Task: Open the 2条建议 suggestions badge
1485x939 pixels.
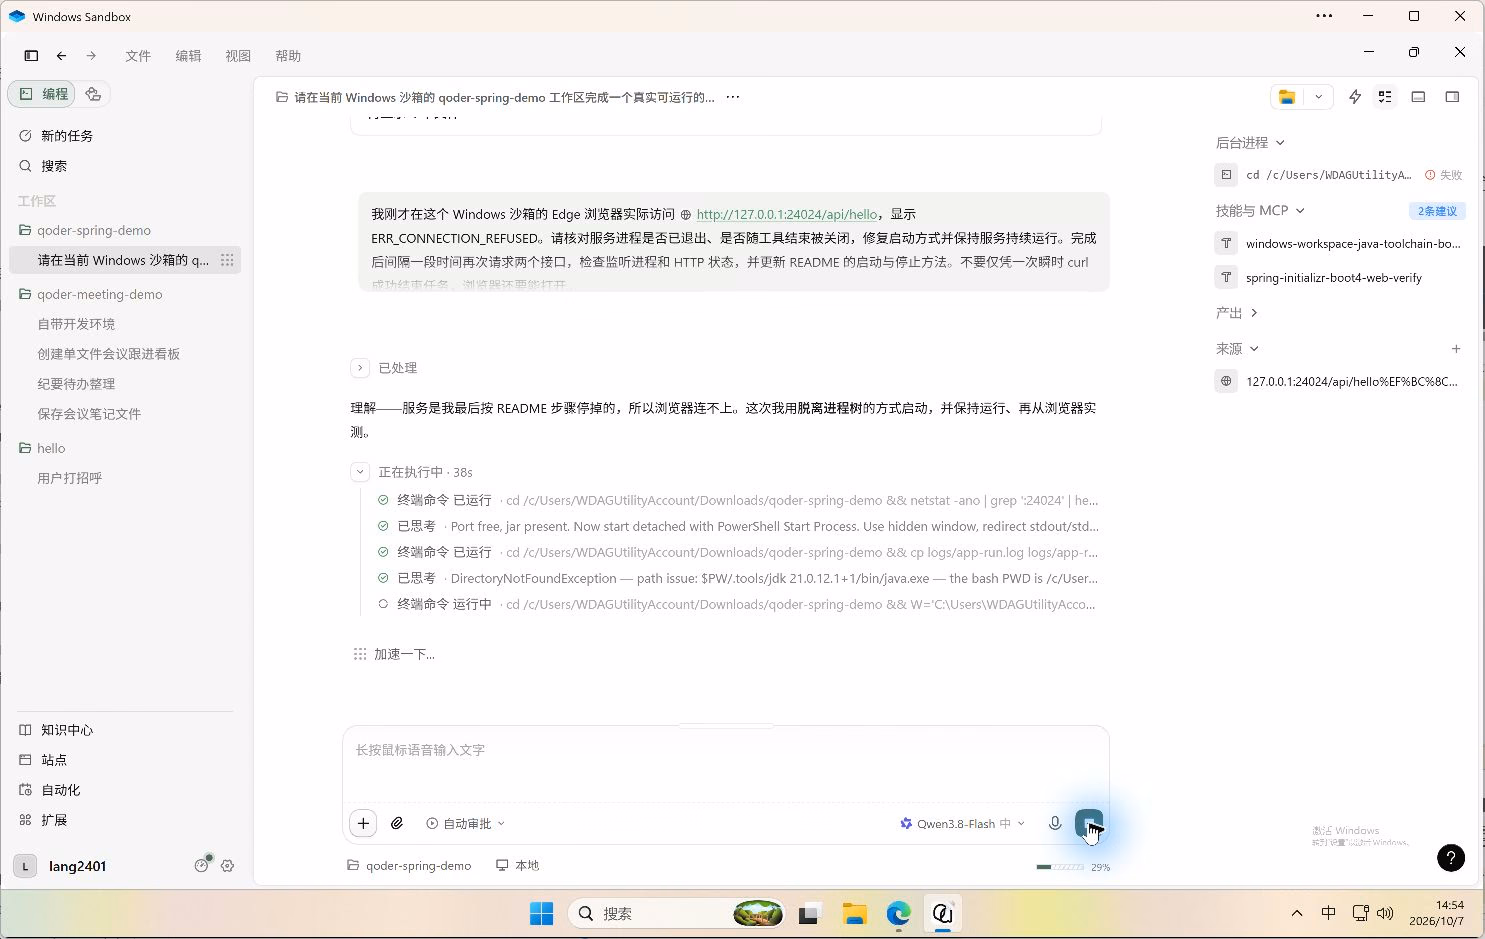Action: pos(1437,211)
